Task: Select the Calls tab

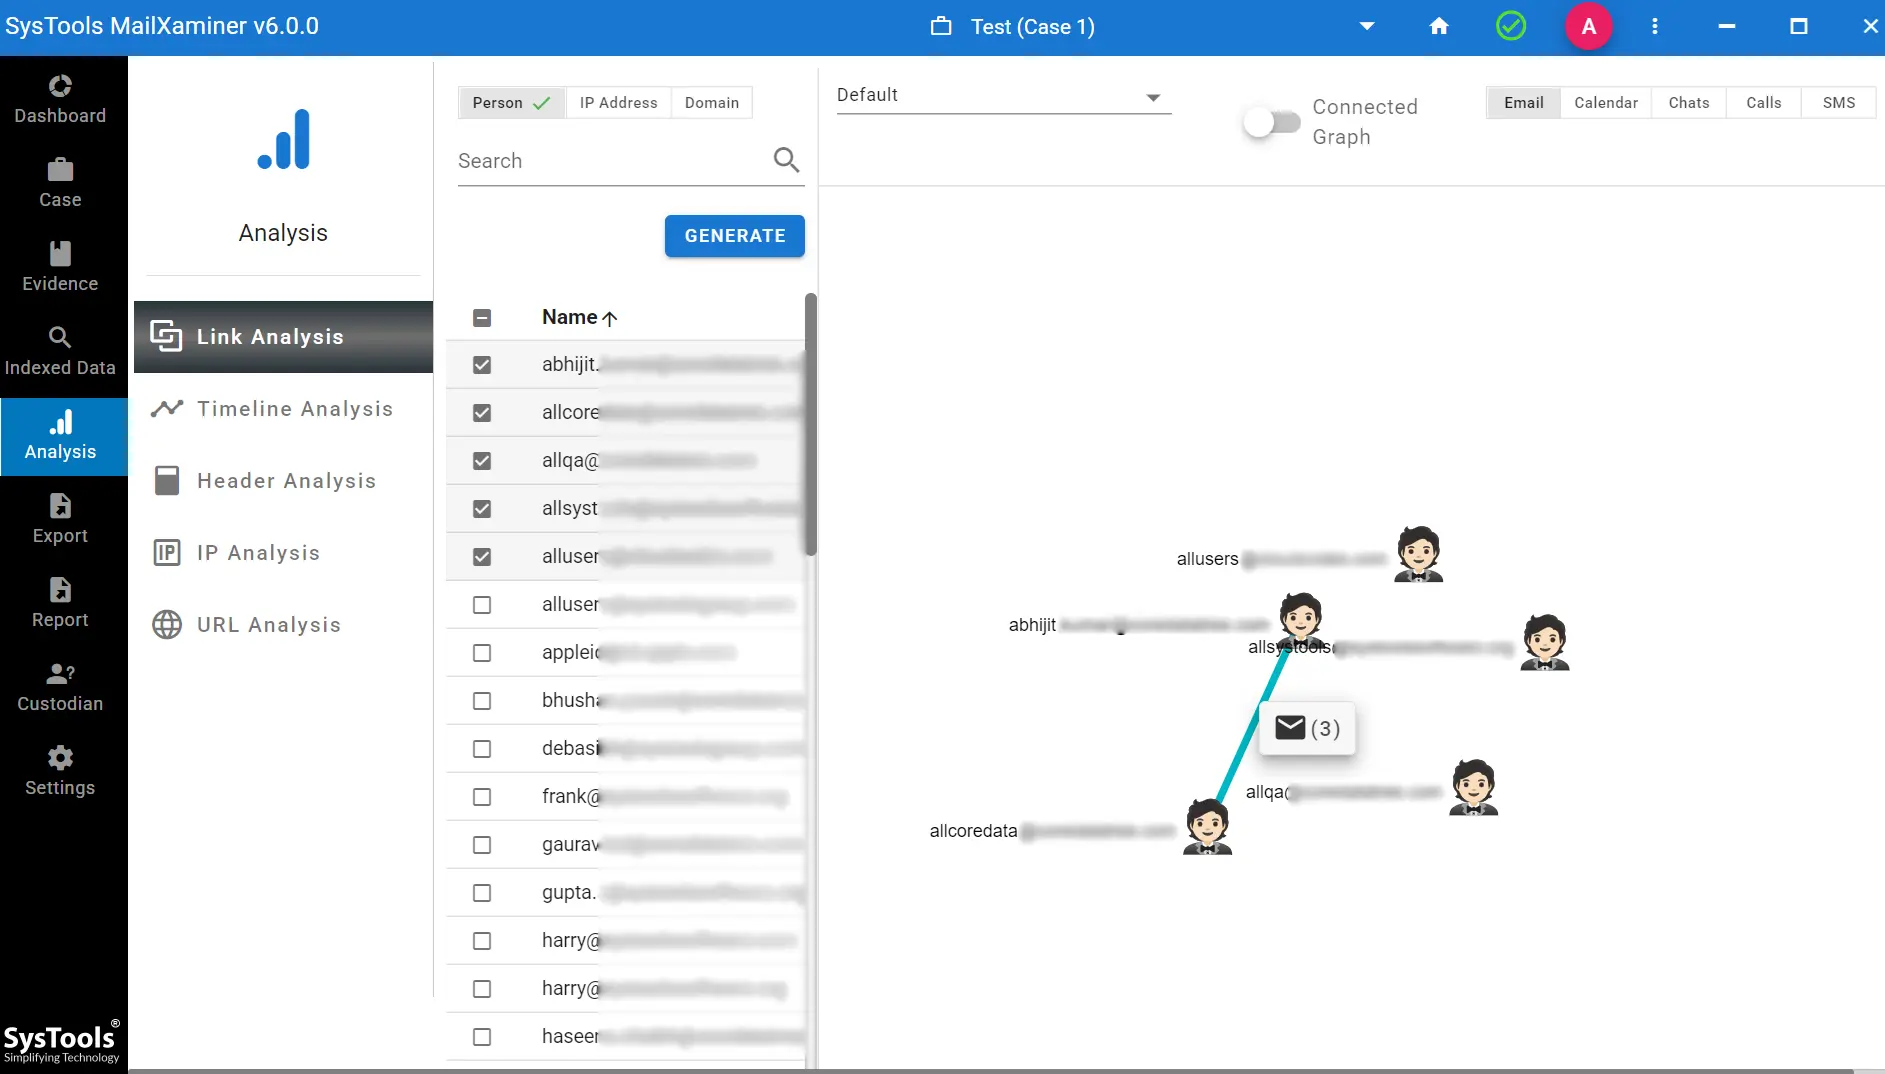Action: point(1764,103)
